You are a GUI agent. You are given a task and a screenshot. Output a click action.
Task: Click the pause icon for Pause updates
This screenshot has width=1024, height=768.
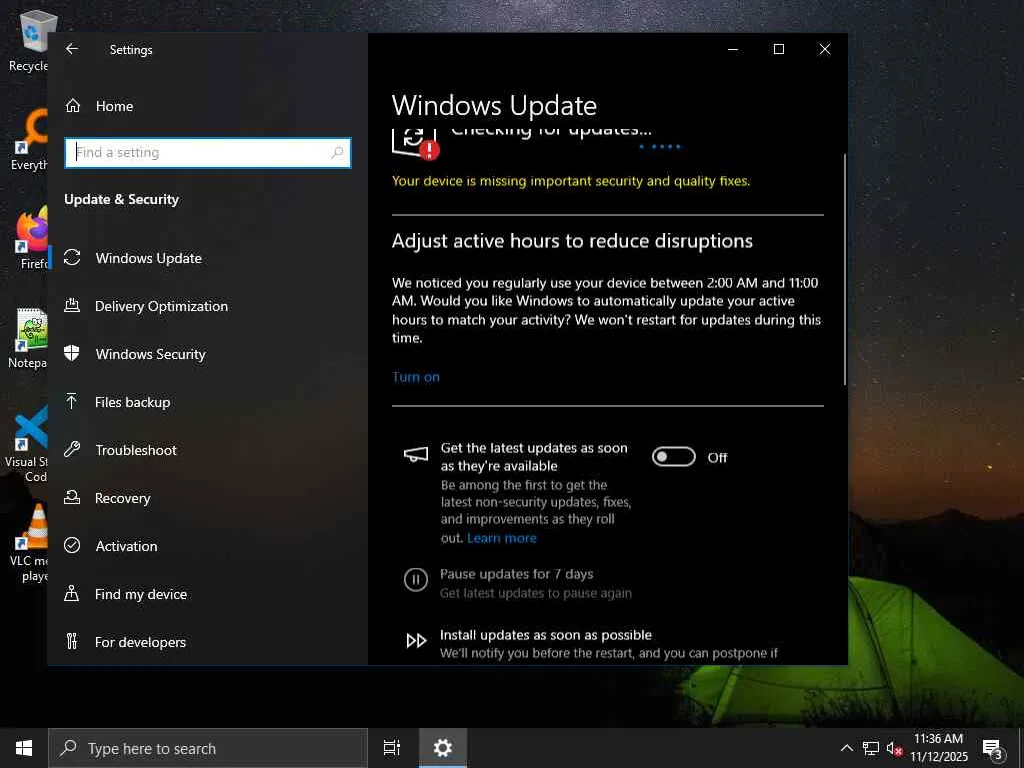(x=416, y=579)
